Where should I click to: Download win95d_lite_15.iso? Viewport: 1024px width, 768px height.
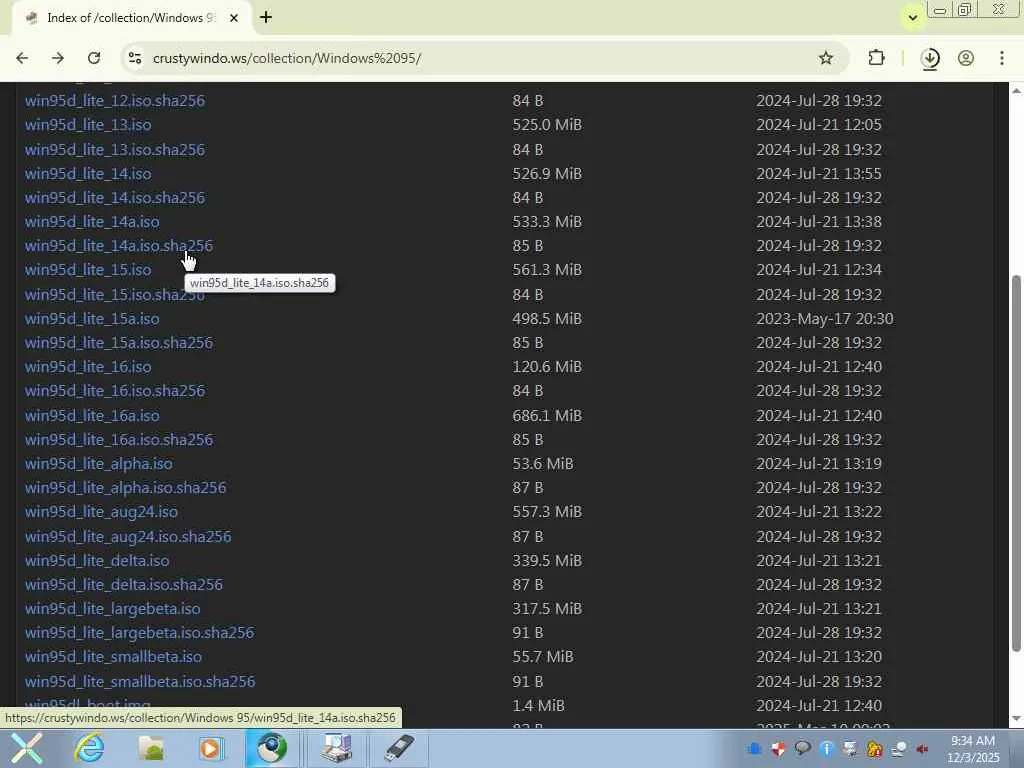pyautogui.click(x=88, y=270)
